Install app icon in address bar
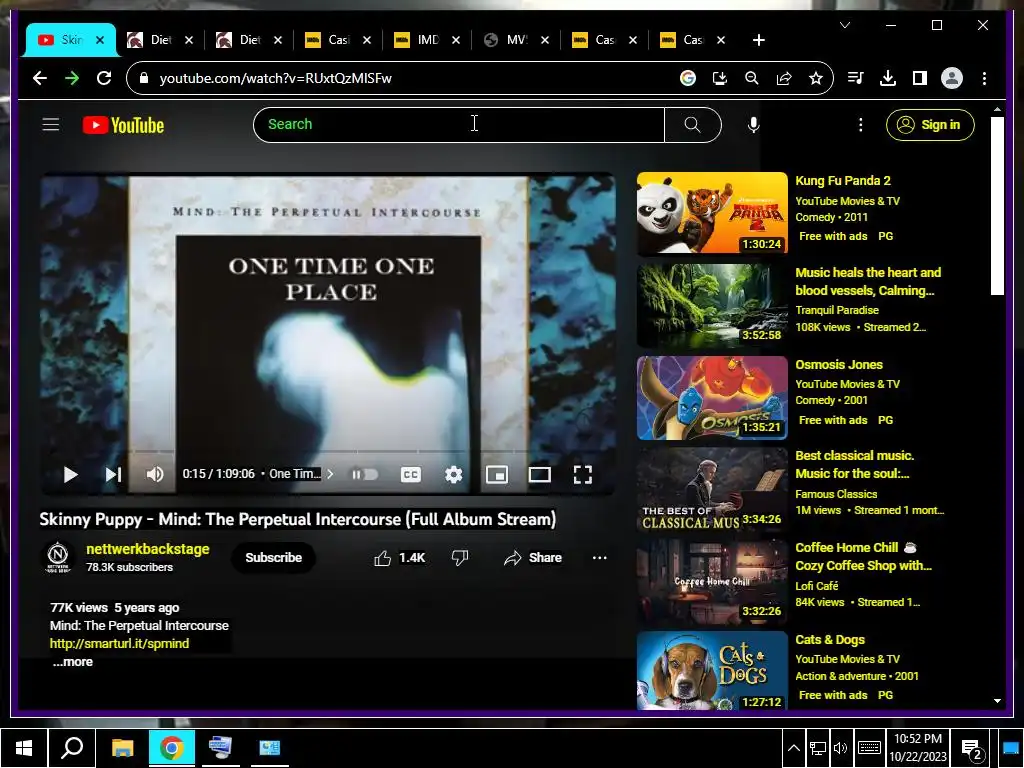This screenshot has height=768, width=1024. click(720, 78)
